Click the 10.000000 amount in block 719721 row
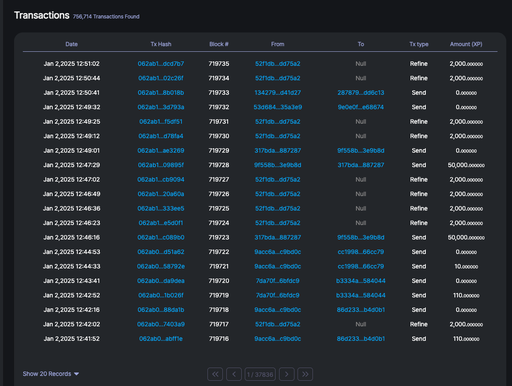Screen dimensions: 512x386 [466, 266]
